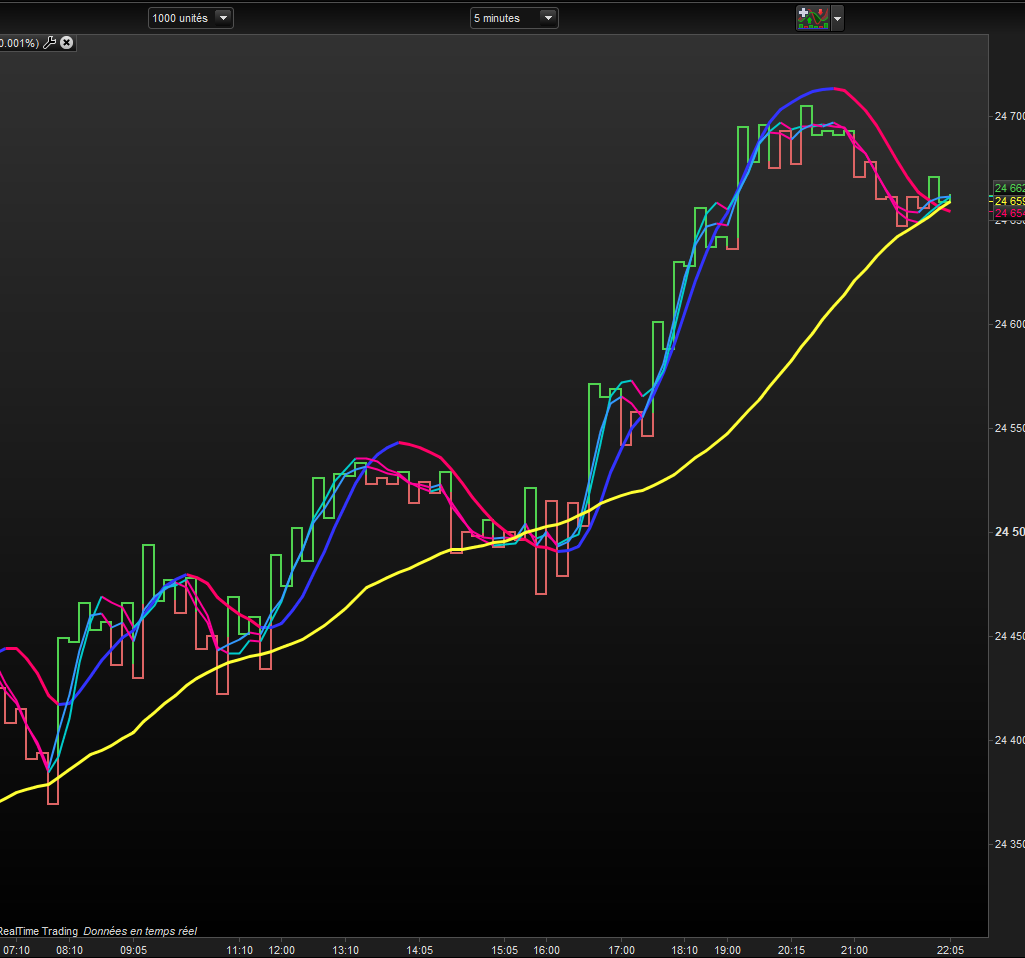Remove the indicator with the X icon
This screenshot has width=1025, height=958.
click(x=67, y=43)
